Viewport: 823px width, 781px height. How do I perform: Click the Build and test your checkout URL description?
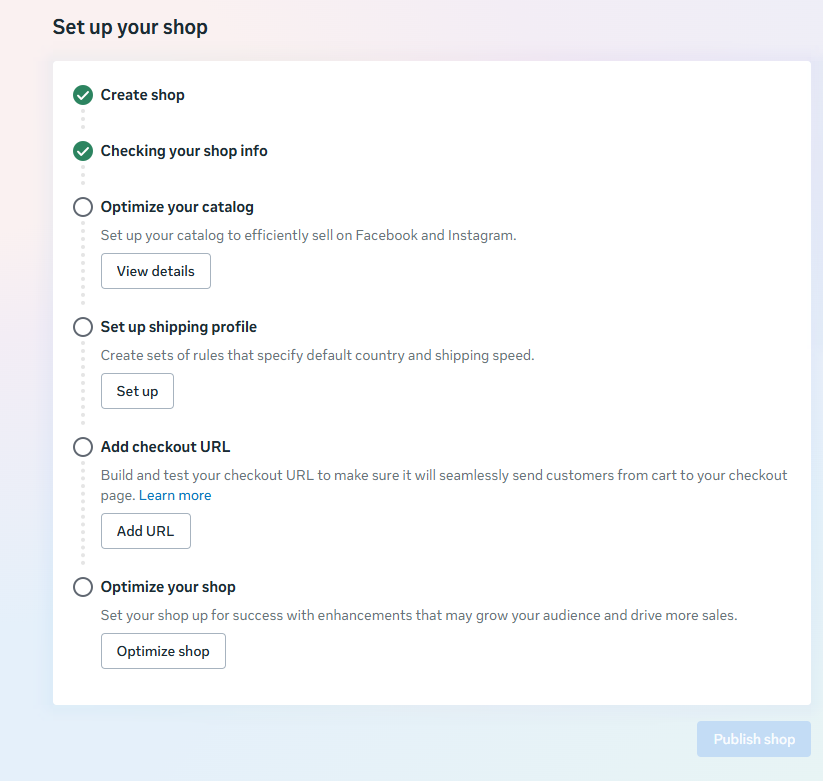[444, 485]
